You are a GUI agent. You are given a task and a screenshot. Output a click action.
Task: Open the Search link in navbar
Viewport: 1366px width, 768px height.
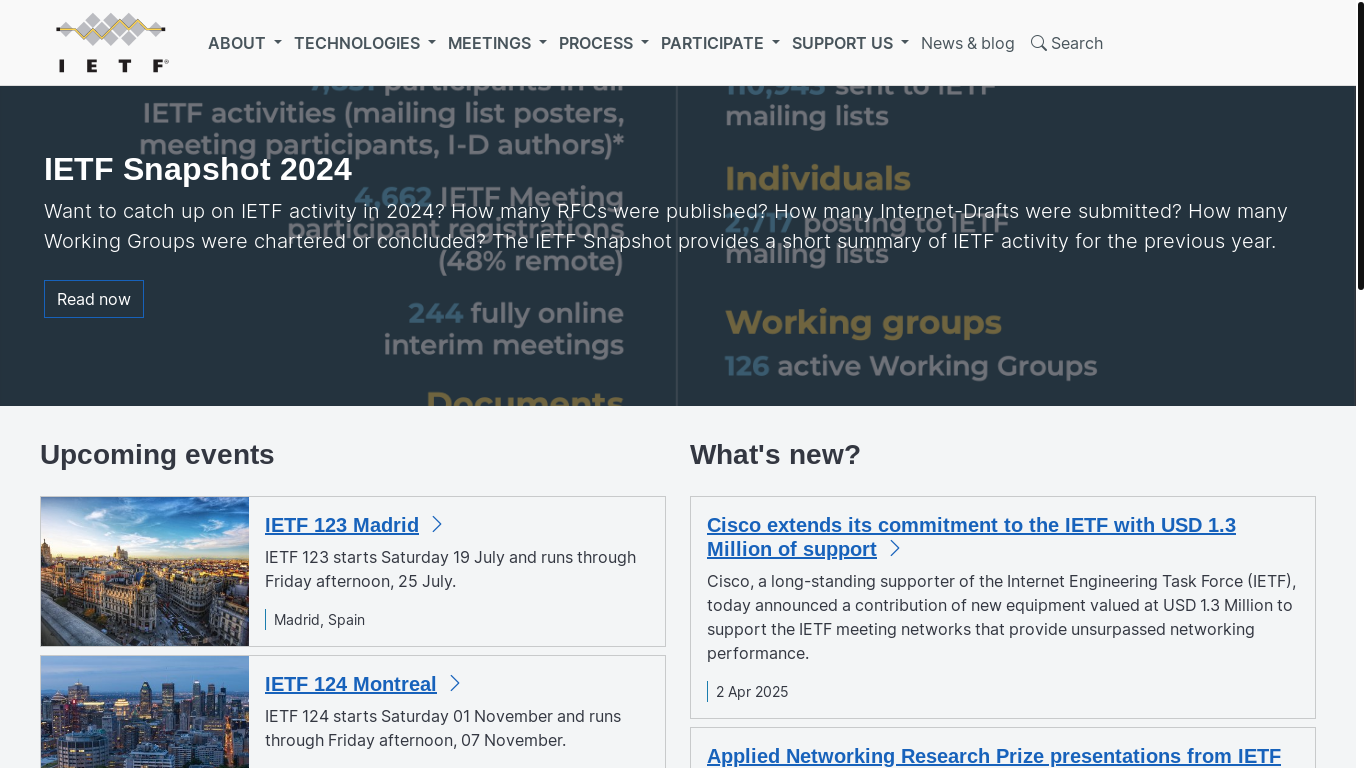coord(1067,43)
